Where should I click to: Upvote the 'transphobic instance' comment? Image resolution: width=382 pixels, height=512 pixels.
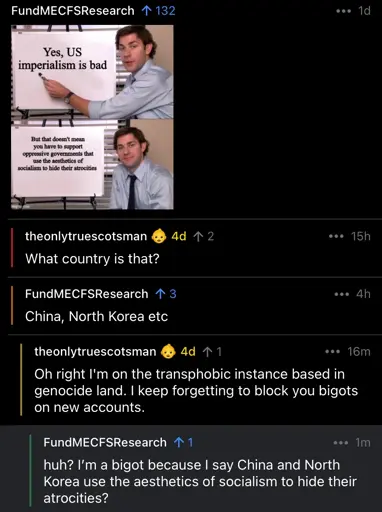[207, 352]
